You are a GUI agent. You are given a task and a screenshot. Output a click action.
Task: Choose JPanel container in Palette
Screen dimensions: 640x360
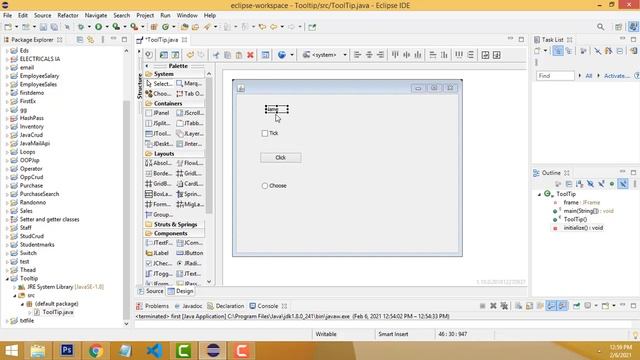tap(158, 113)
